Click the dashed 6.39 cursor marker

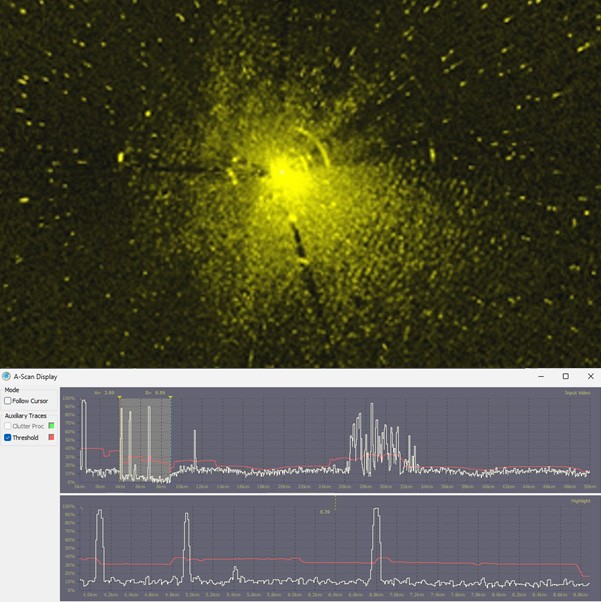click(x=335, y=505)
